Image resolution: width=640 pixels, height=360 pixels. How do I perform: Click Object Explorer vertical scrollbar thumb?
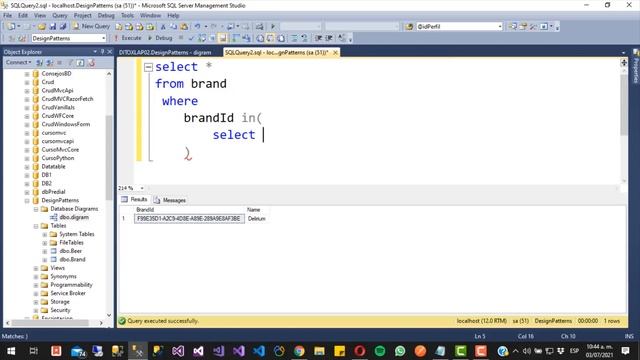coord(109,158)
